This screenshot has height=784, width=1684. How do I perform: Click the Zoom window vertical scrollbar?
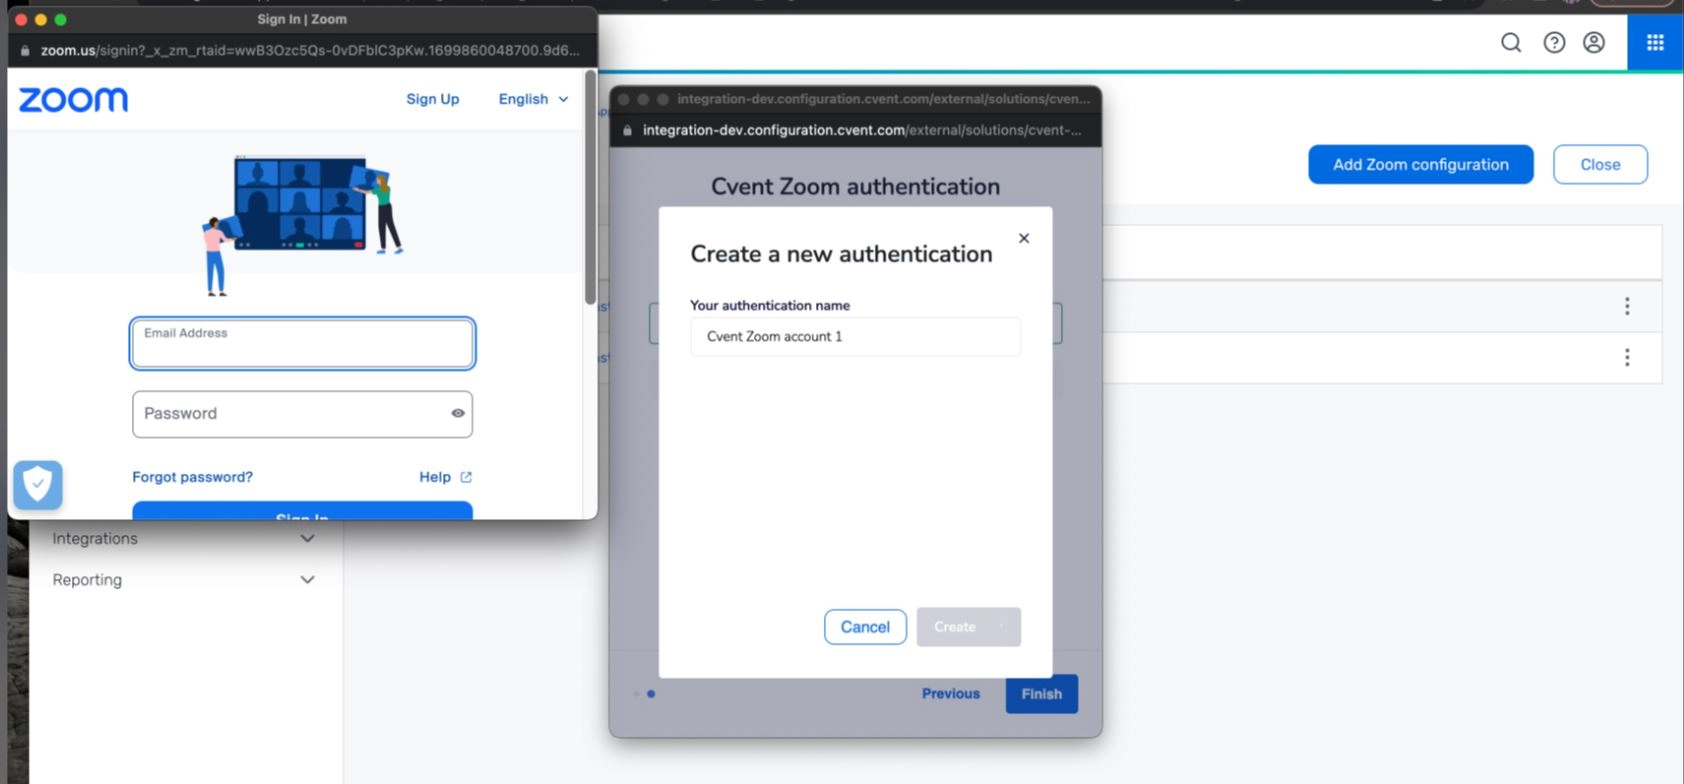590,188
